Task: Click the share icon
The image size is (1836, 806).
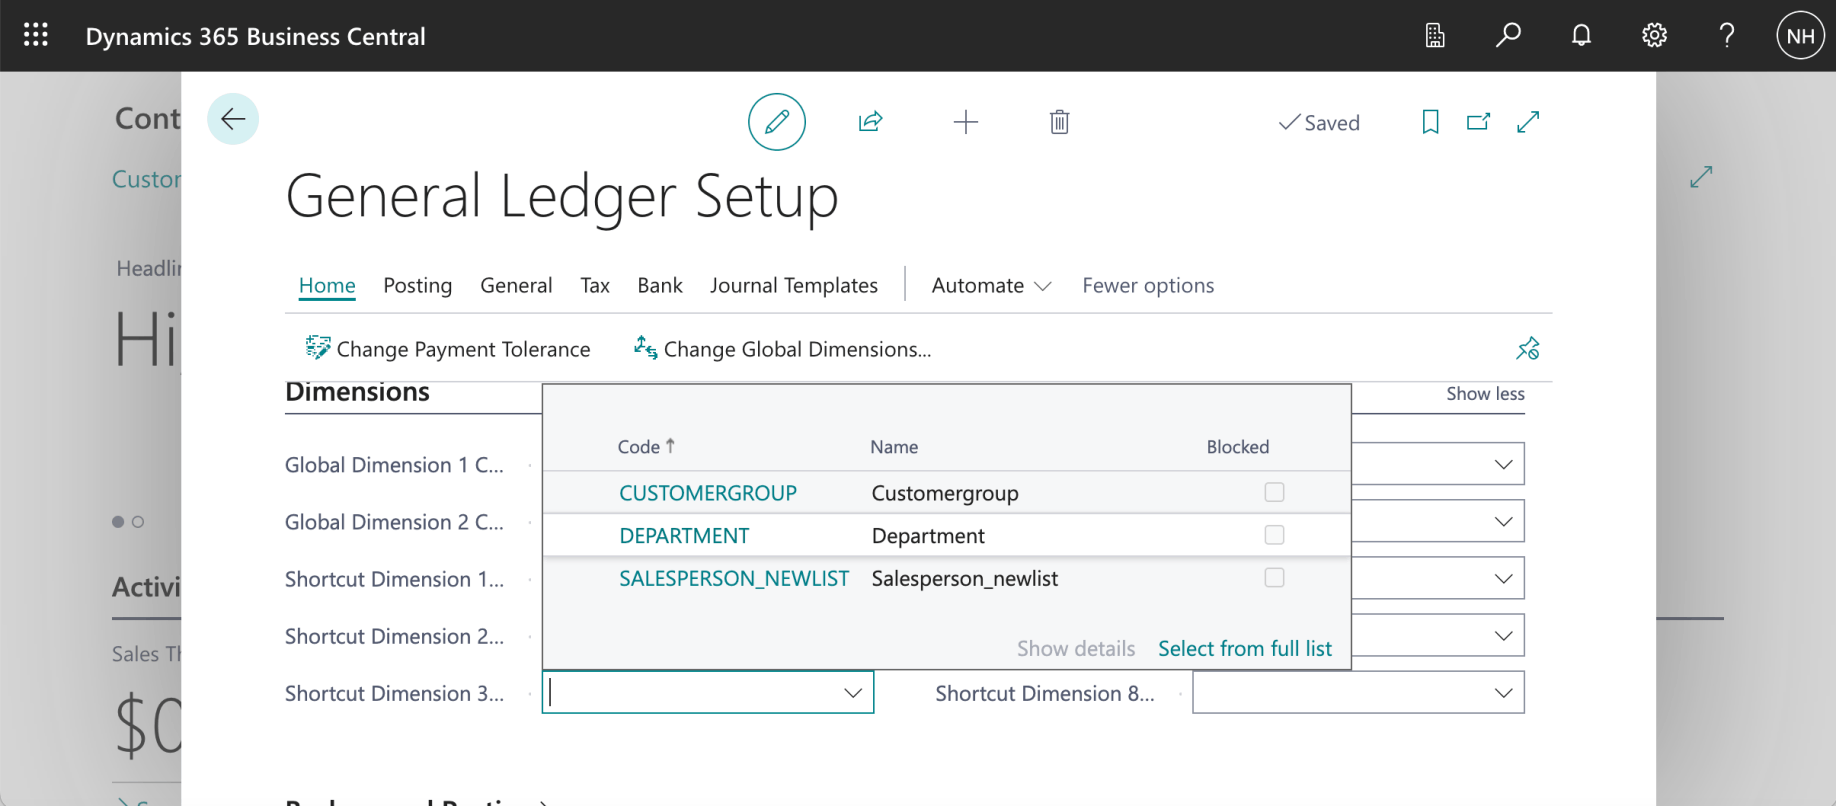Action: (870, 122)
